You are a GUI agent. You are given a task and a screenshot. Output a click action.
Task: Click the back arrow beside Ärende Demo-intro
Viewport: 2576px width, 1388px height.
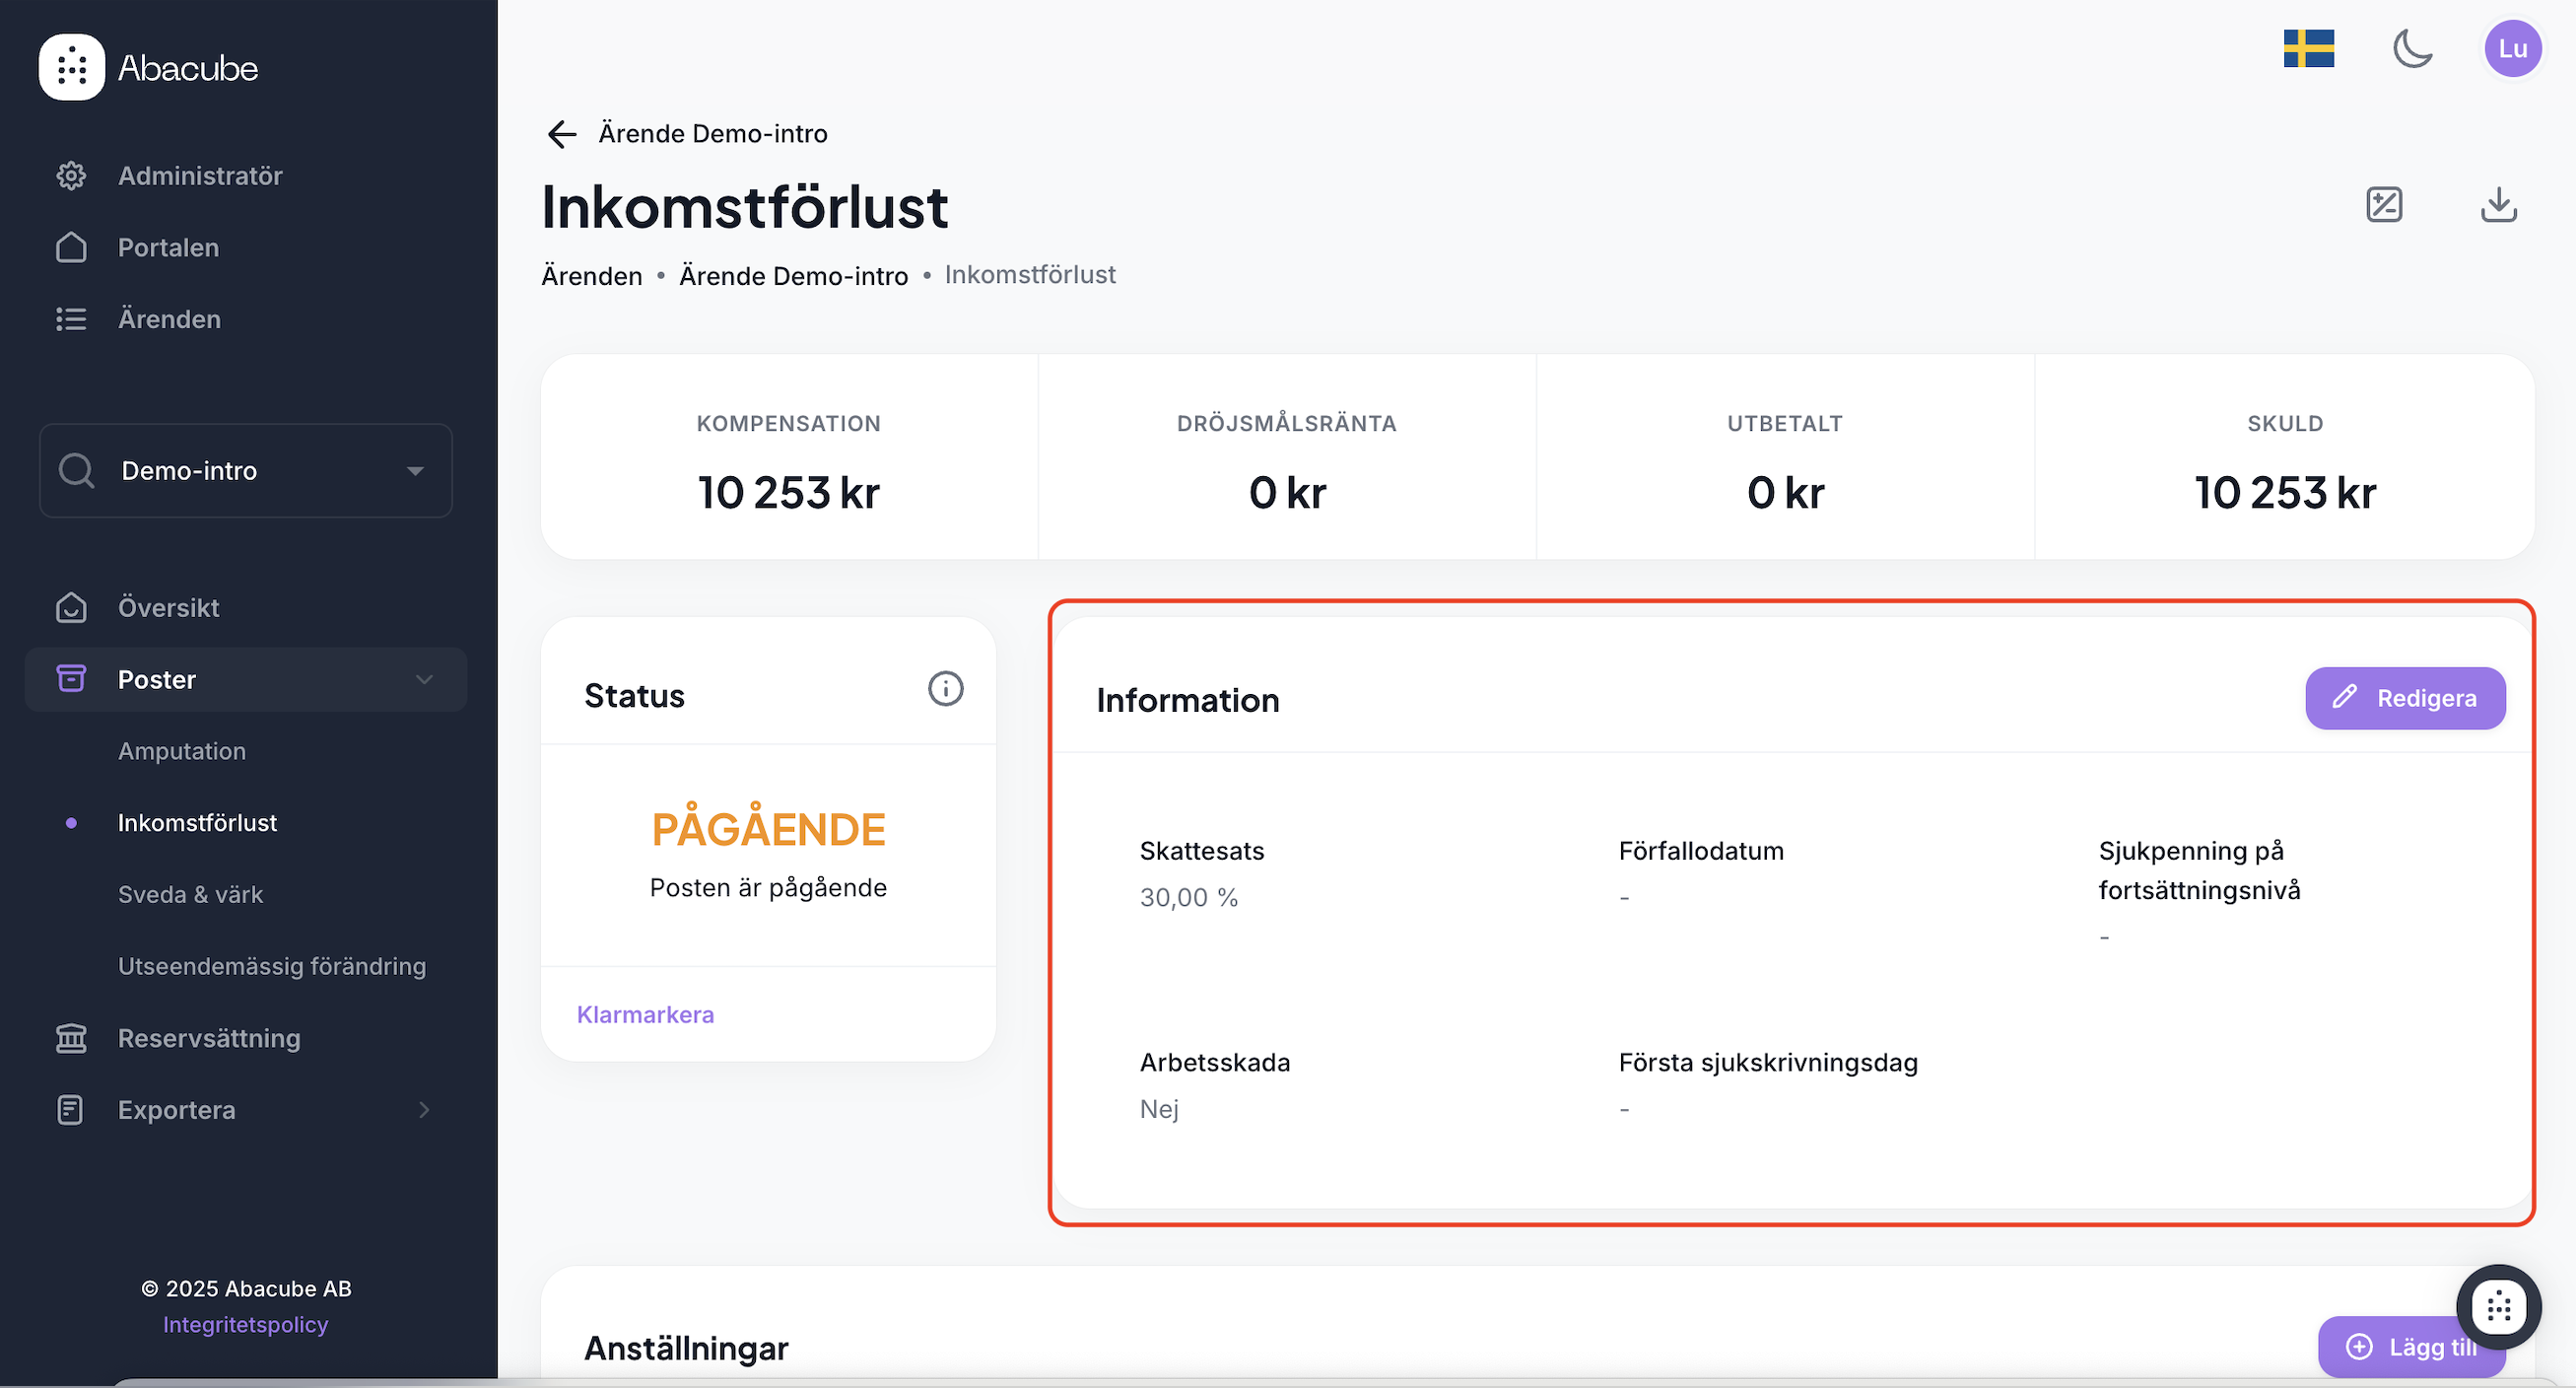coord(562,134)
